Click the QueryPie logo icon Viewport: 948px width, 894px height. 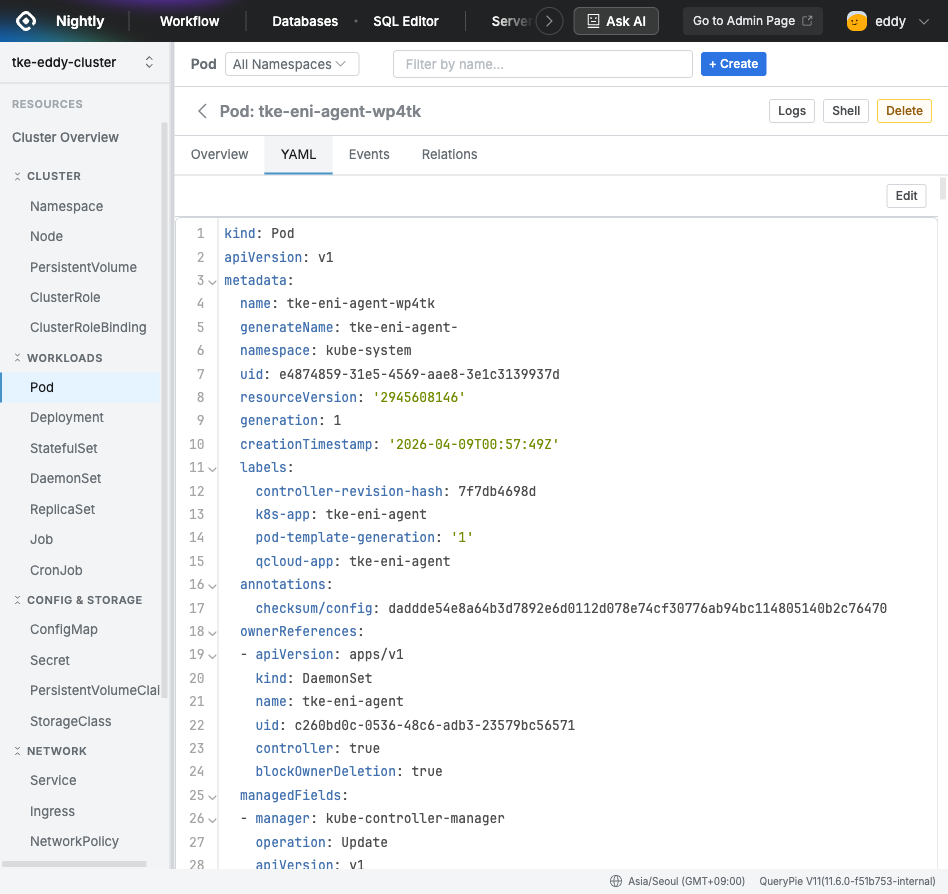point(26,21)
